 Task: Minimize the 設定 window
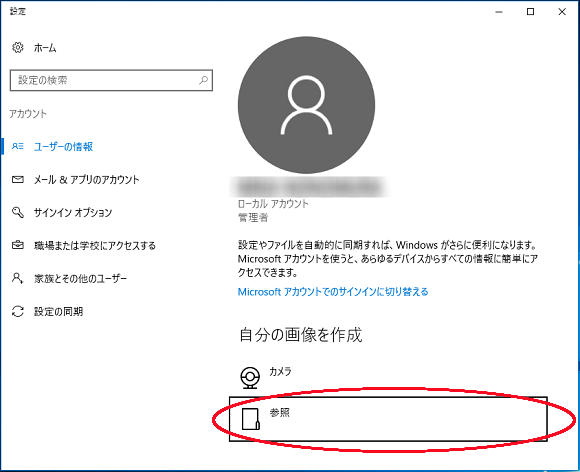[499, 12]
